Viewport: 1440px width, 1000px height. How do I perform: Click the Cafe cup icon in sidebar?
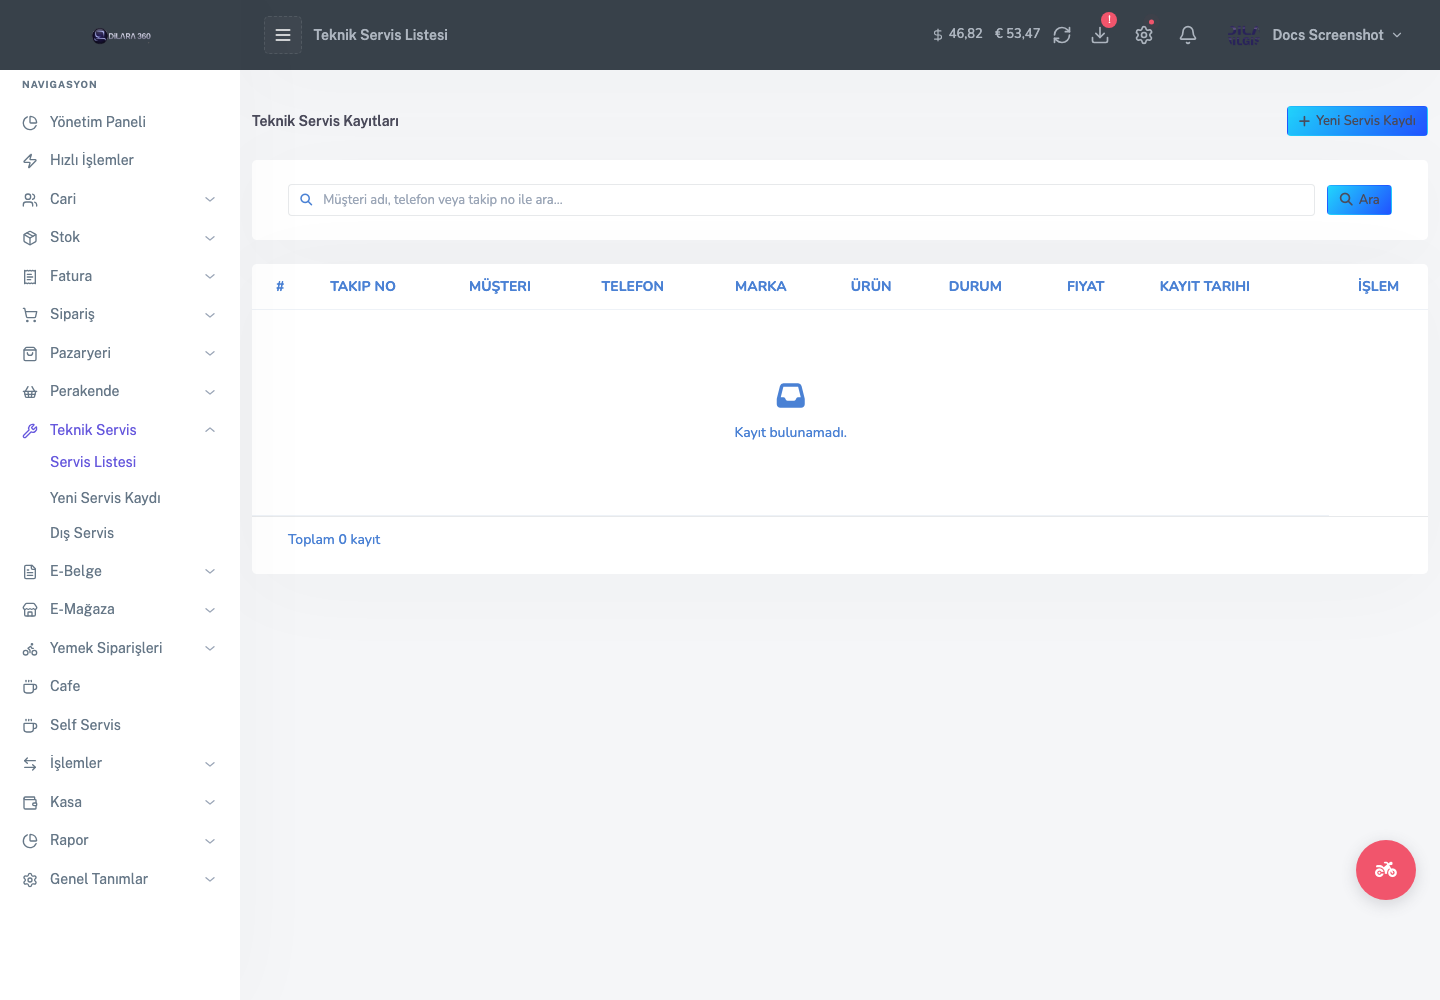coord(30,687)
